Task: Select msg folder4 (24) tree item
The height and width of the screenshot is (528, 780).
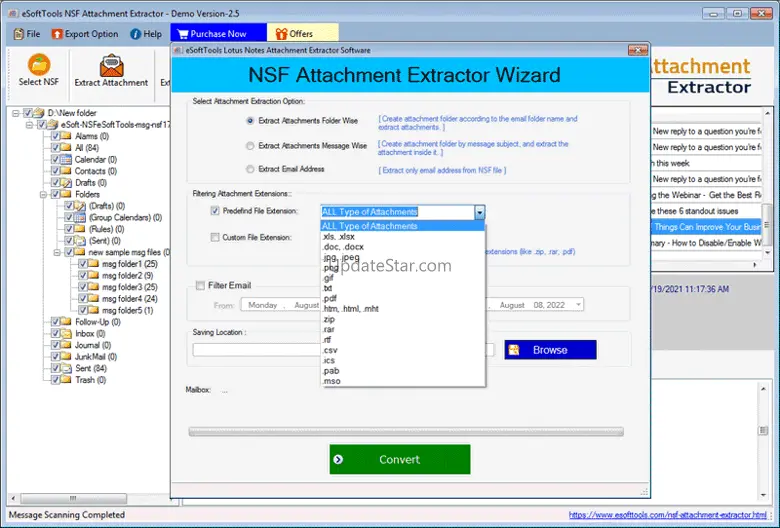Action: [x=129, y=299]
